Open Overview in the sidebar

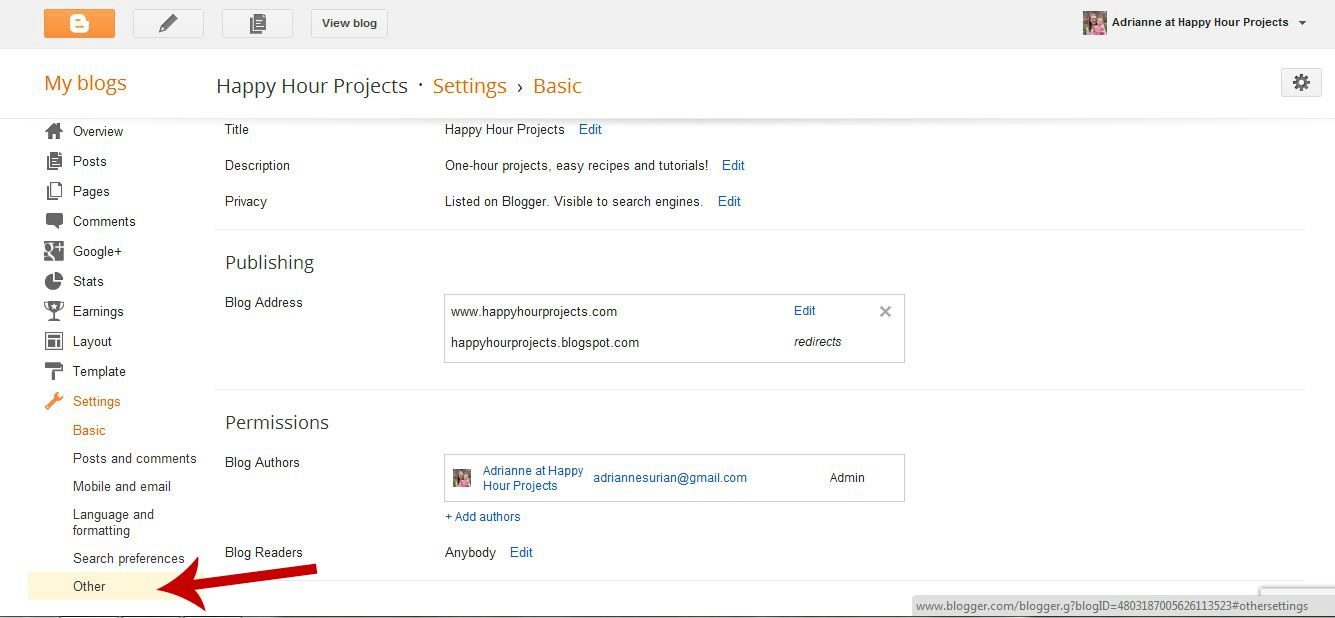pyautogui.click(x=98, y=131)
